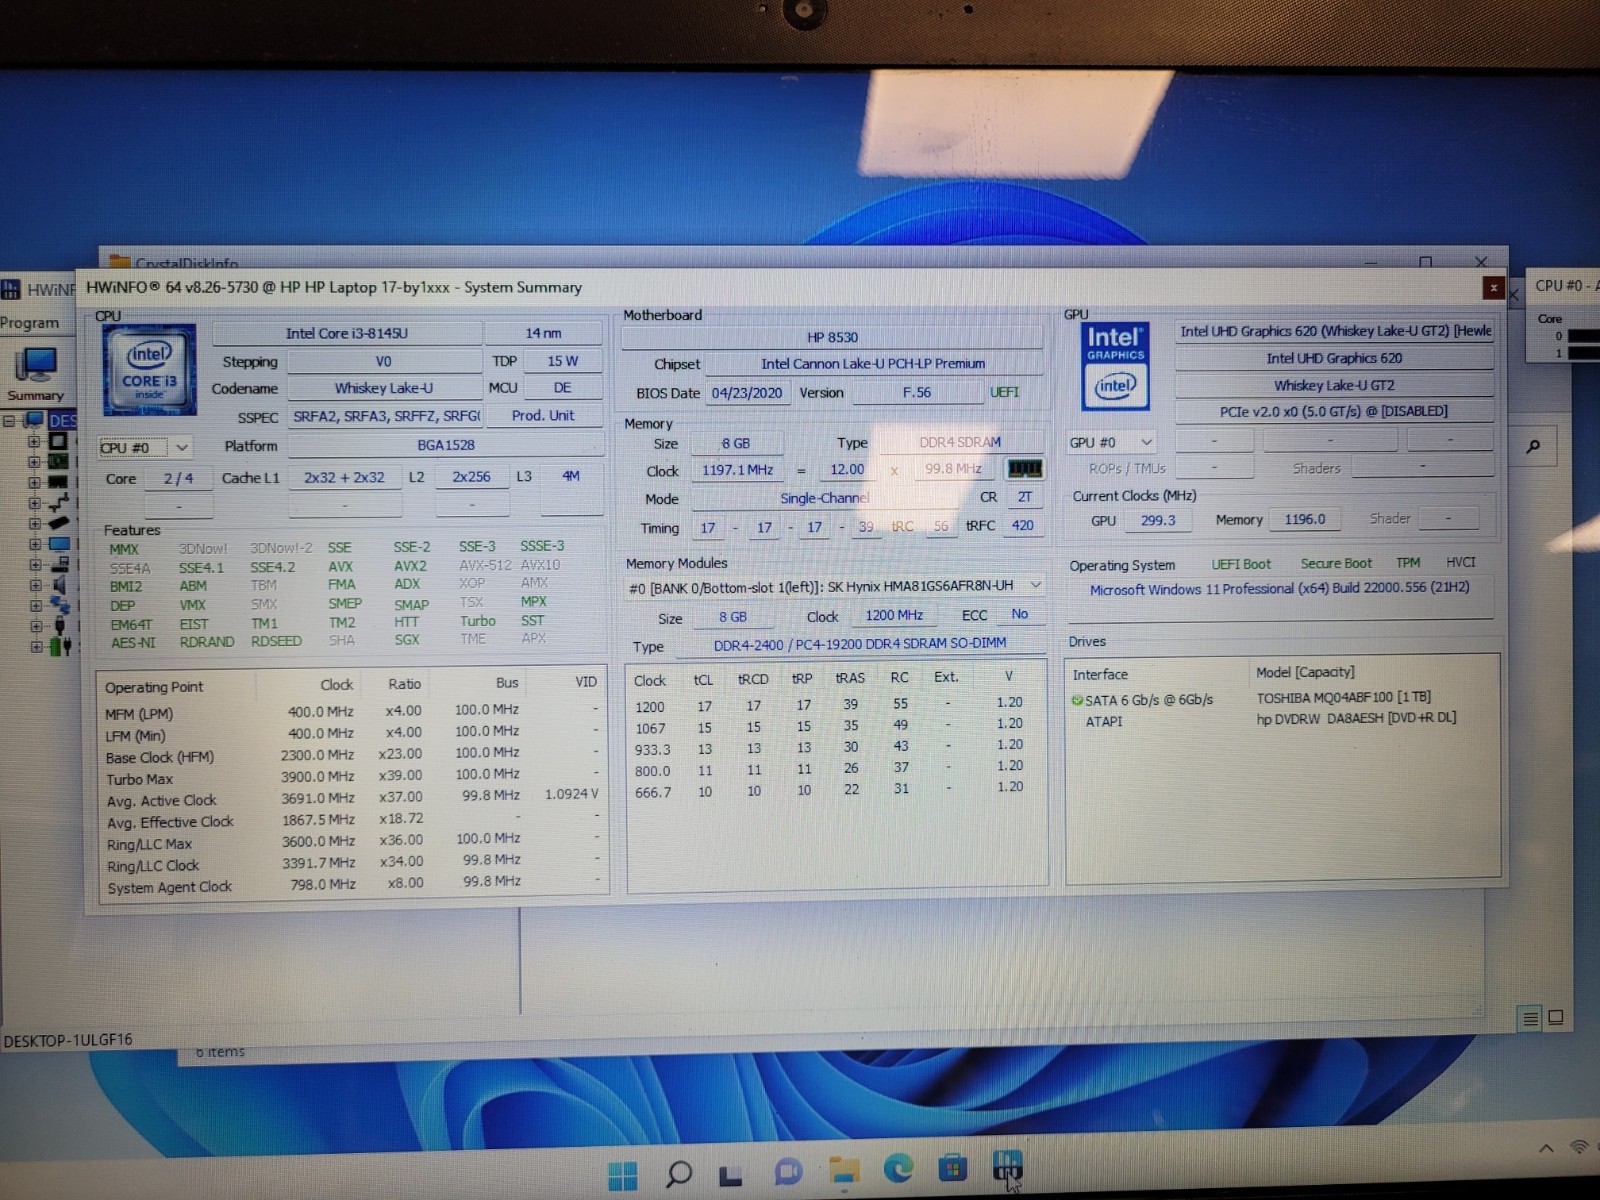Screen dimensions: 1600x1200
Task: Switch to large icons view icon at bottom right
Action: tap(1556, 1018)
